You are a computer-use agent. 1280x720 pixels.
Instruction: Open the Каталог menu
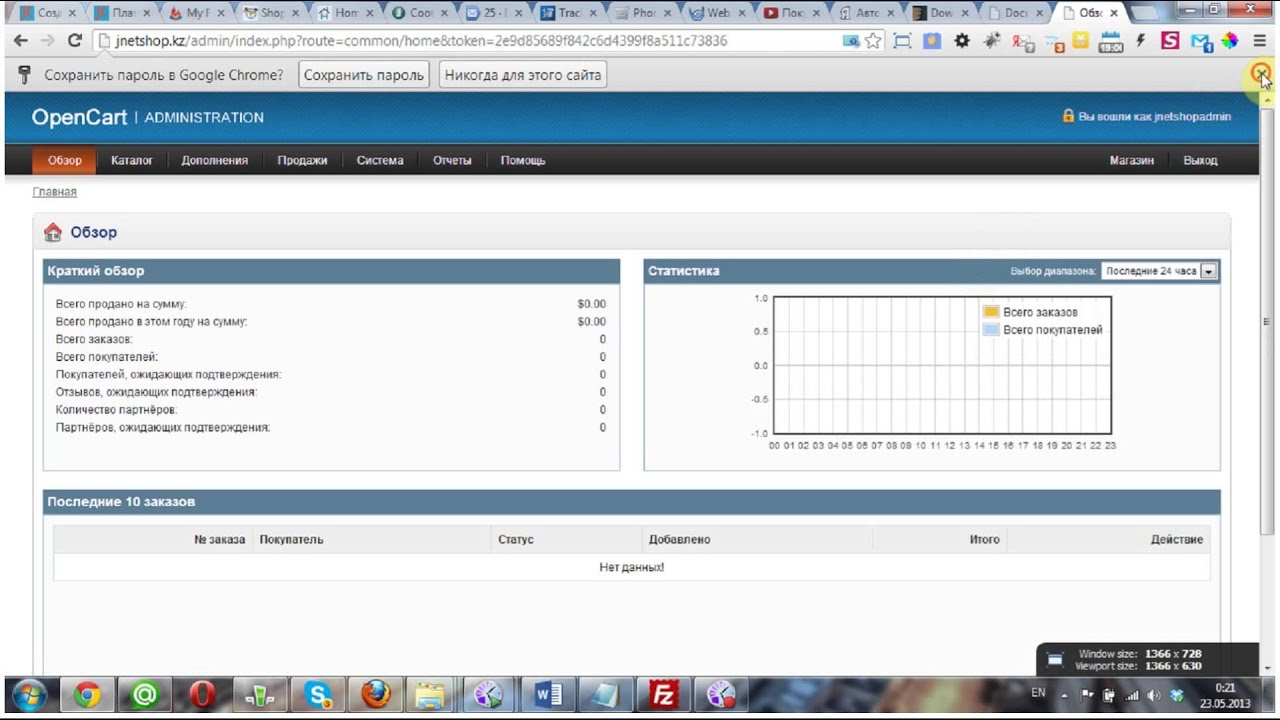[x=132, y=160]
